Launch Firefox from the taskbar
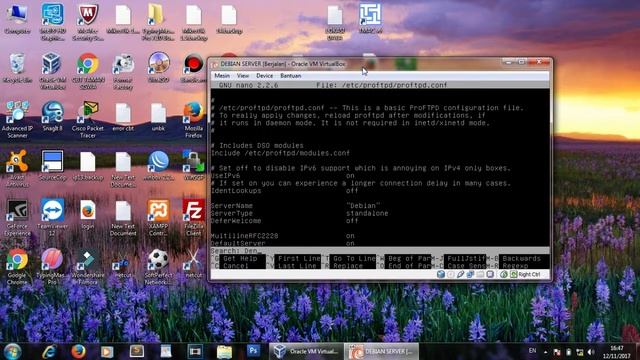The height and width of the screenshot is (360, 640). 78,351
